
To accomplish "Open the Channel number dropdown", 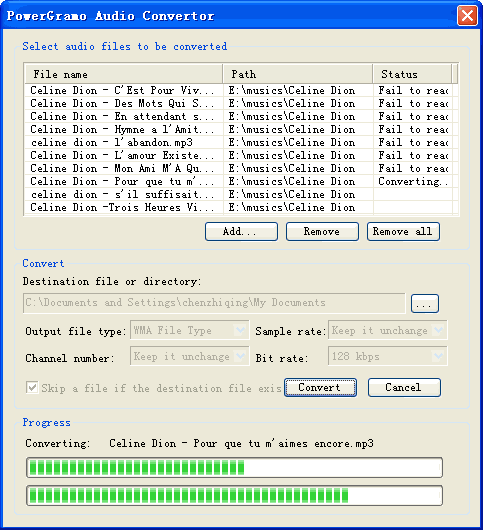I will coord(190,356).
